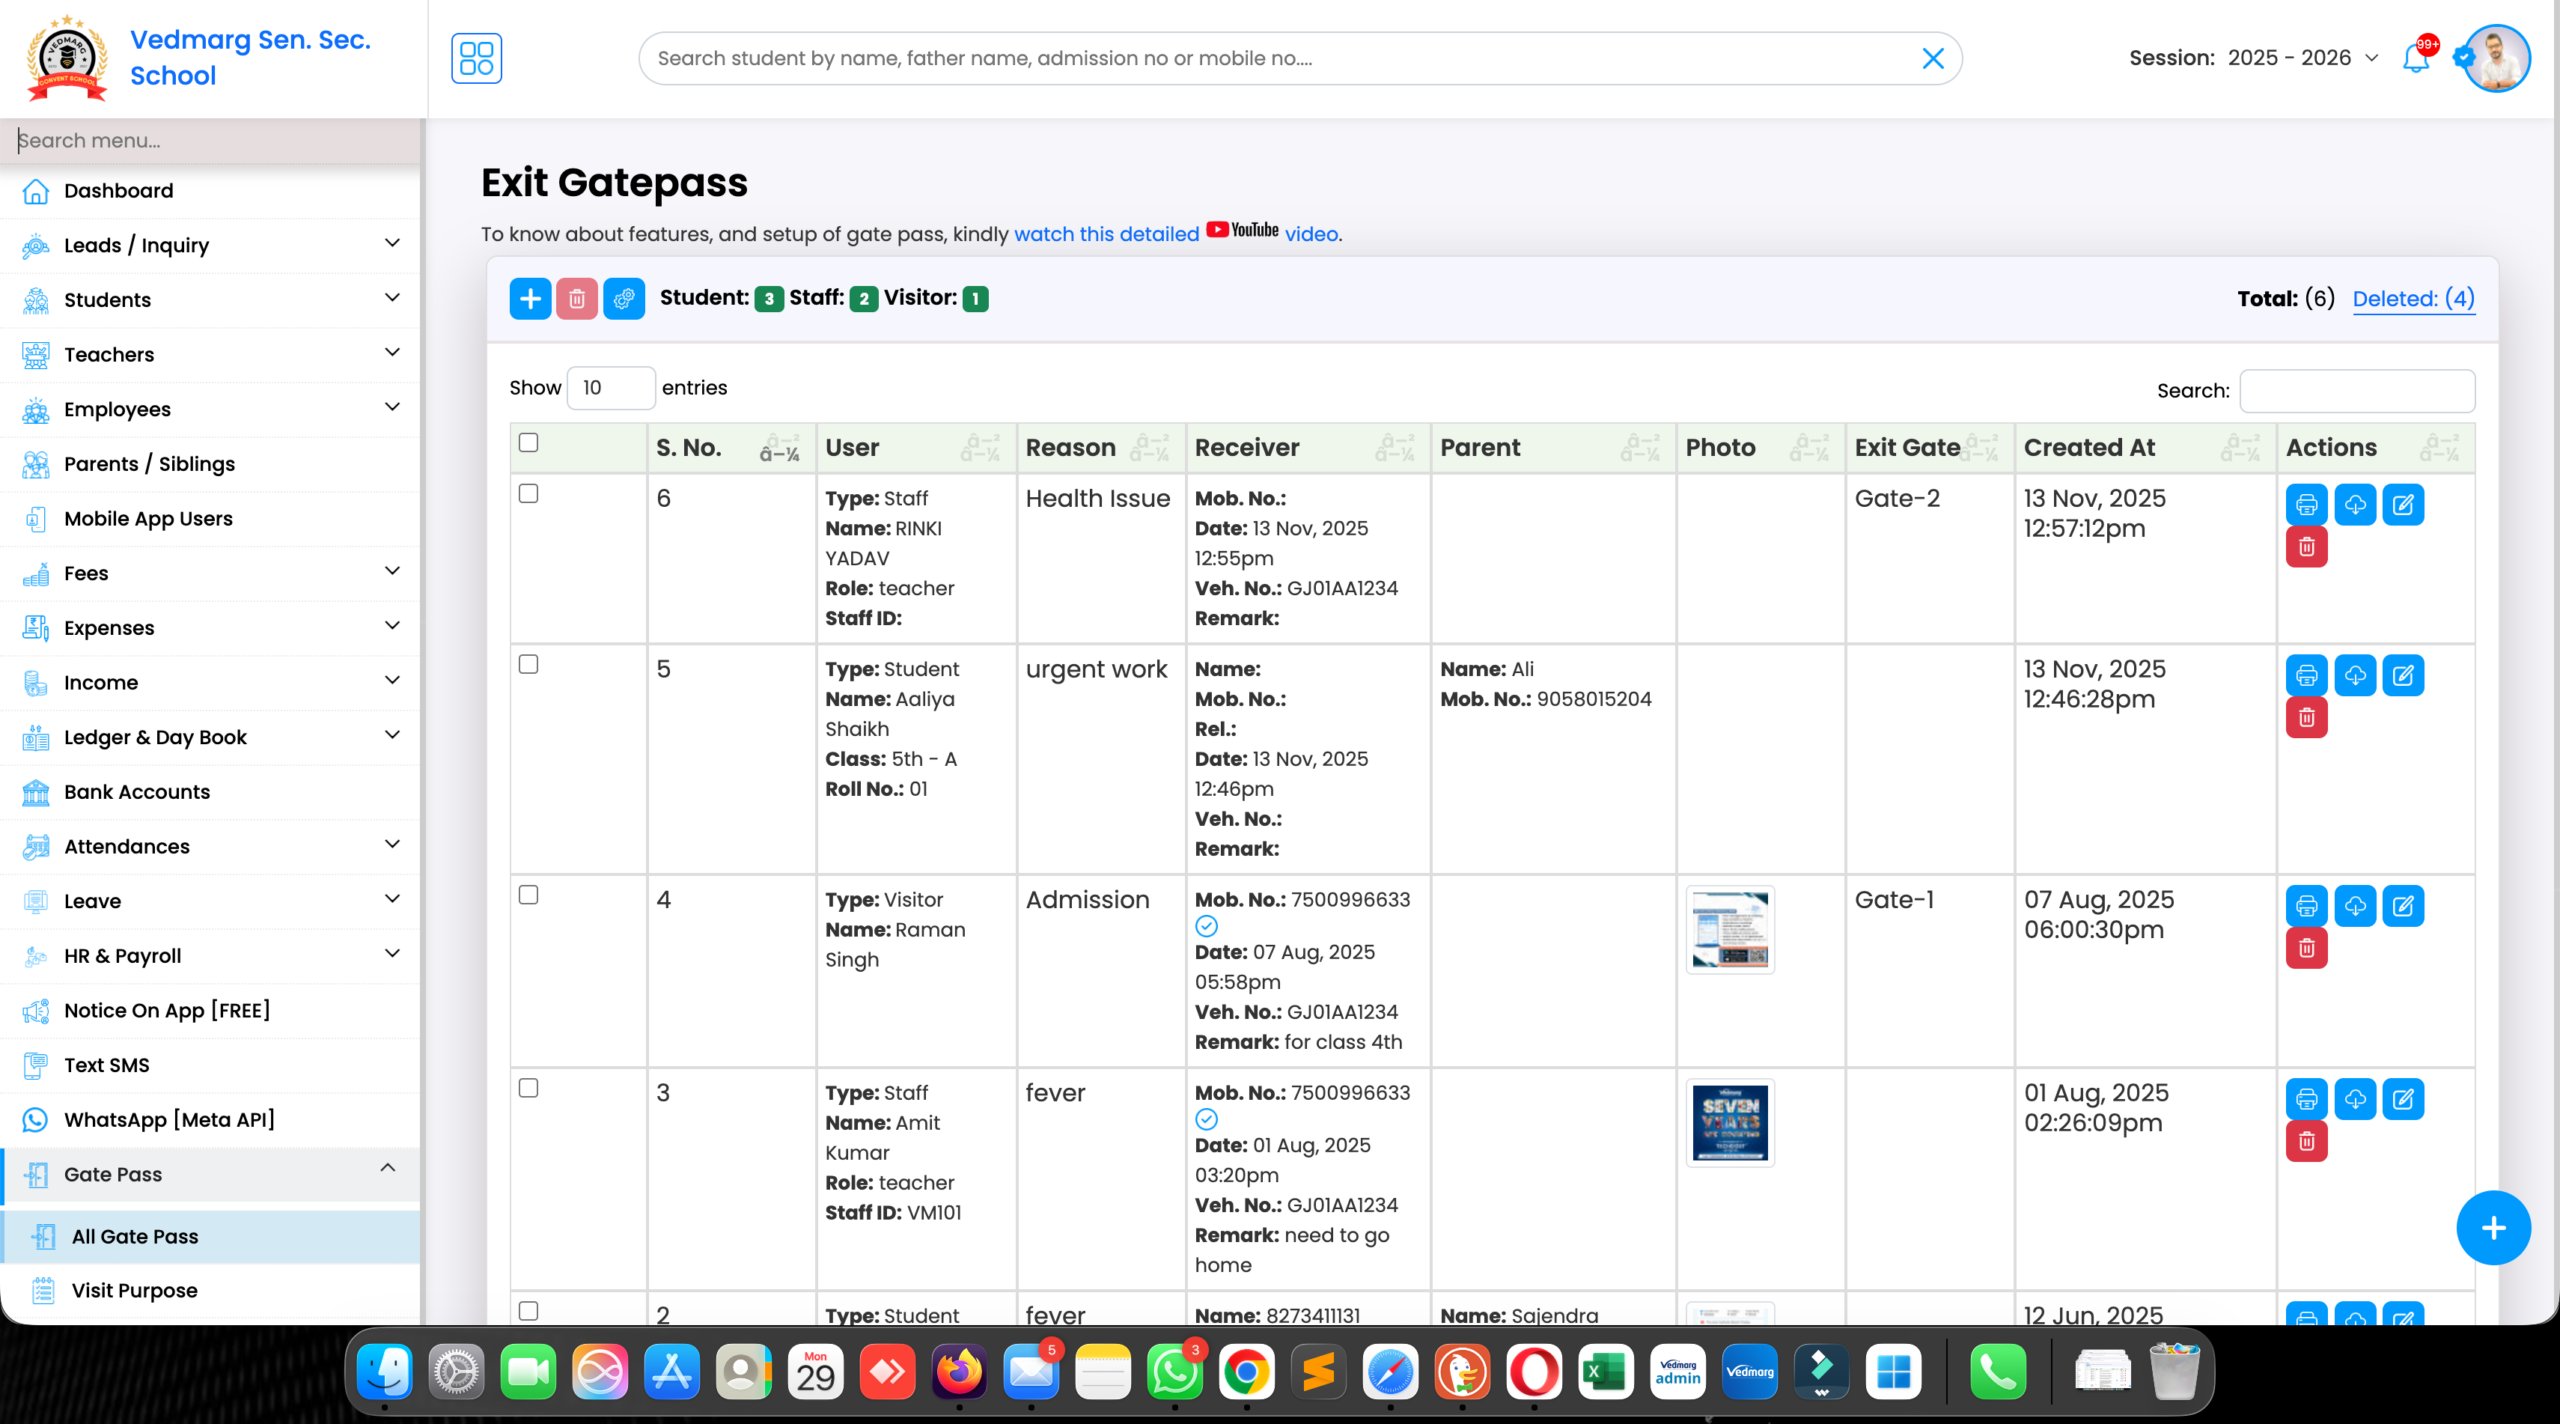Click inside the Search student input field
2560x1424 pixels.
(x=1200, y=58)
